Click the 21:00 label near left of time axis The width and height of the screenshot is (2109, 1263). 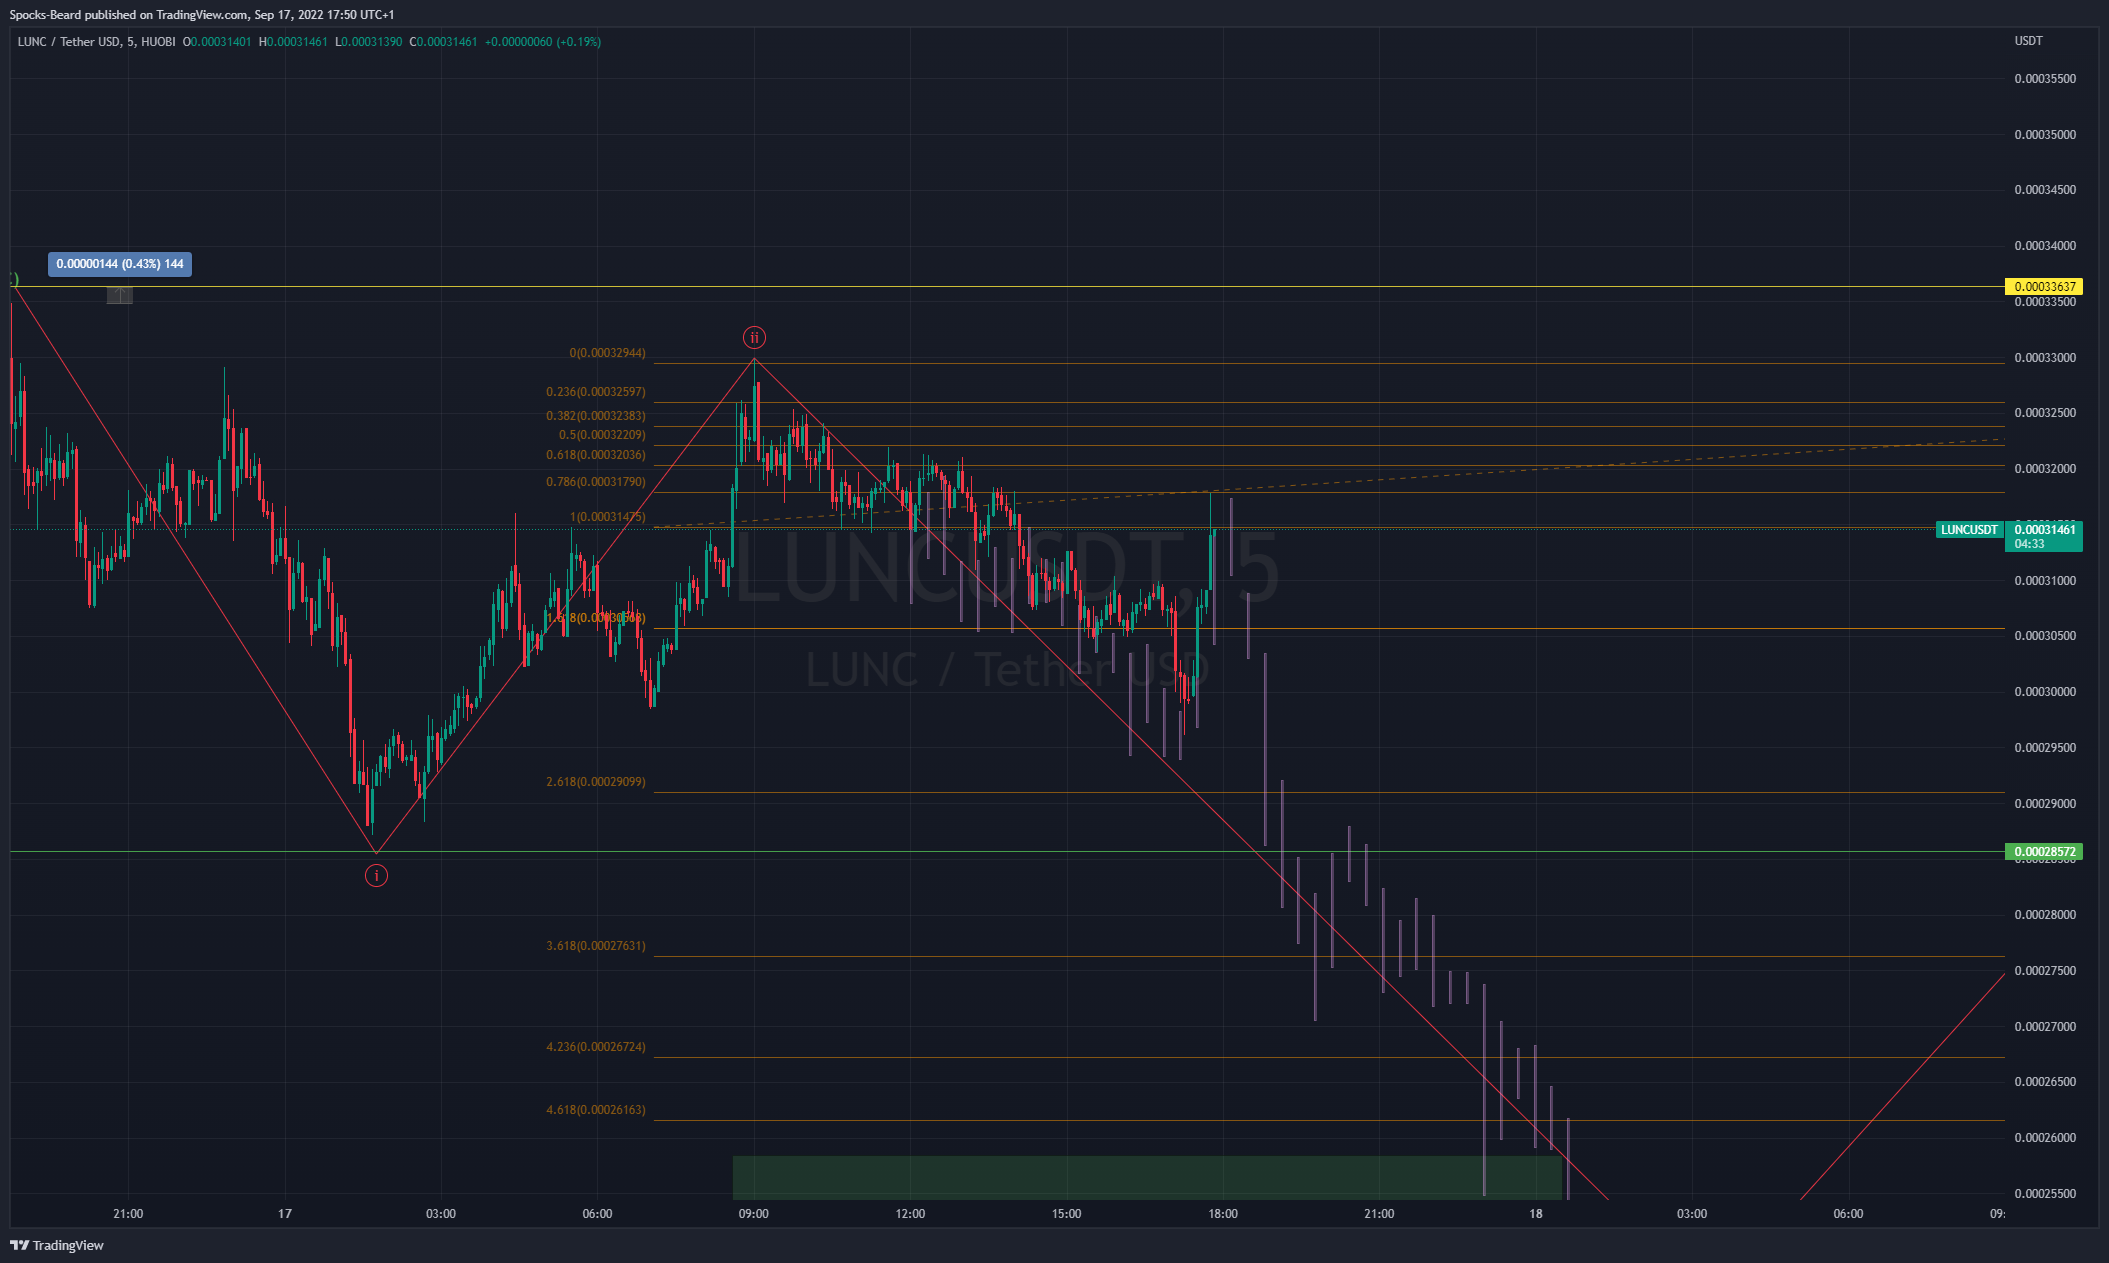(x=128, y=1214)
